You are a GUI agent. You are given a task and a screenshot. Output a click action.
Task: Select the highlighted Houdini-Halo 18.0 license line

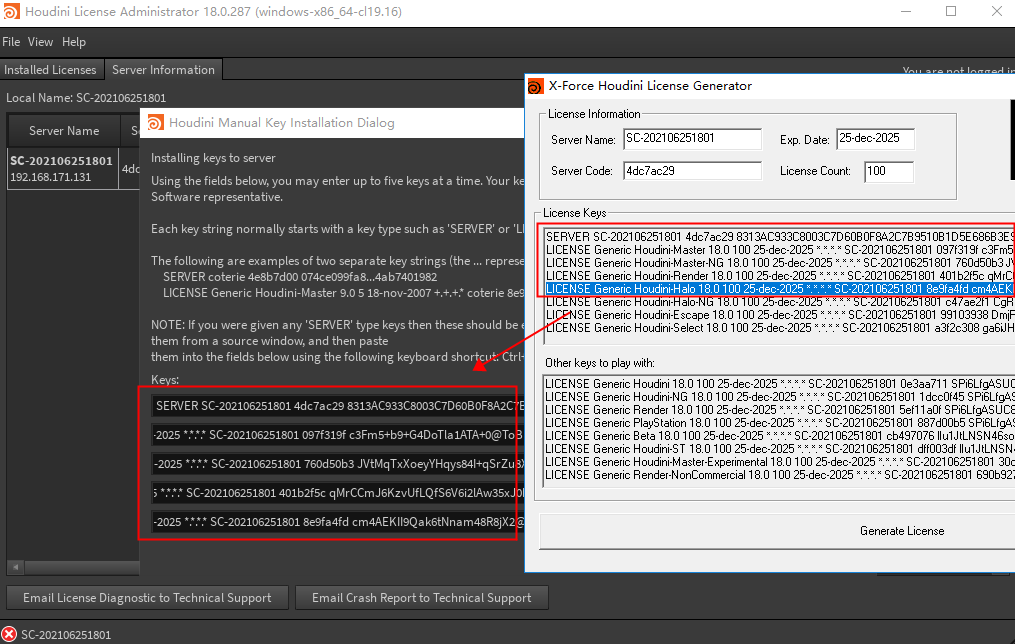click(779, 289)
